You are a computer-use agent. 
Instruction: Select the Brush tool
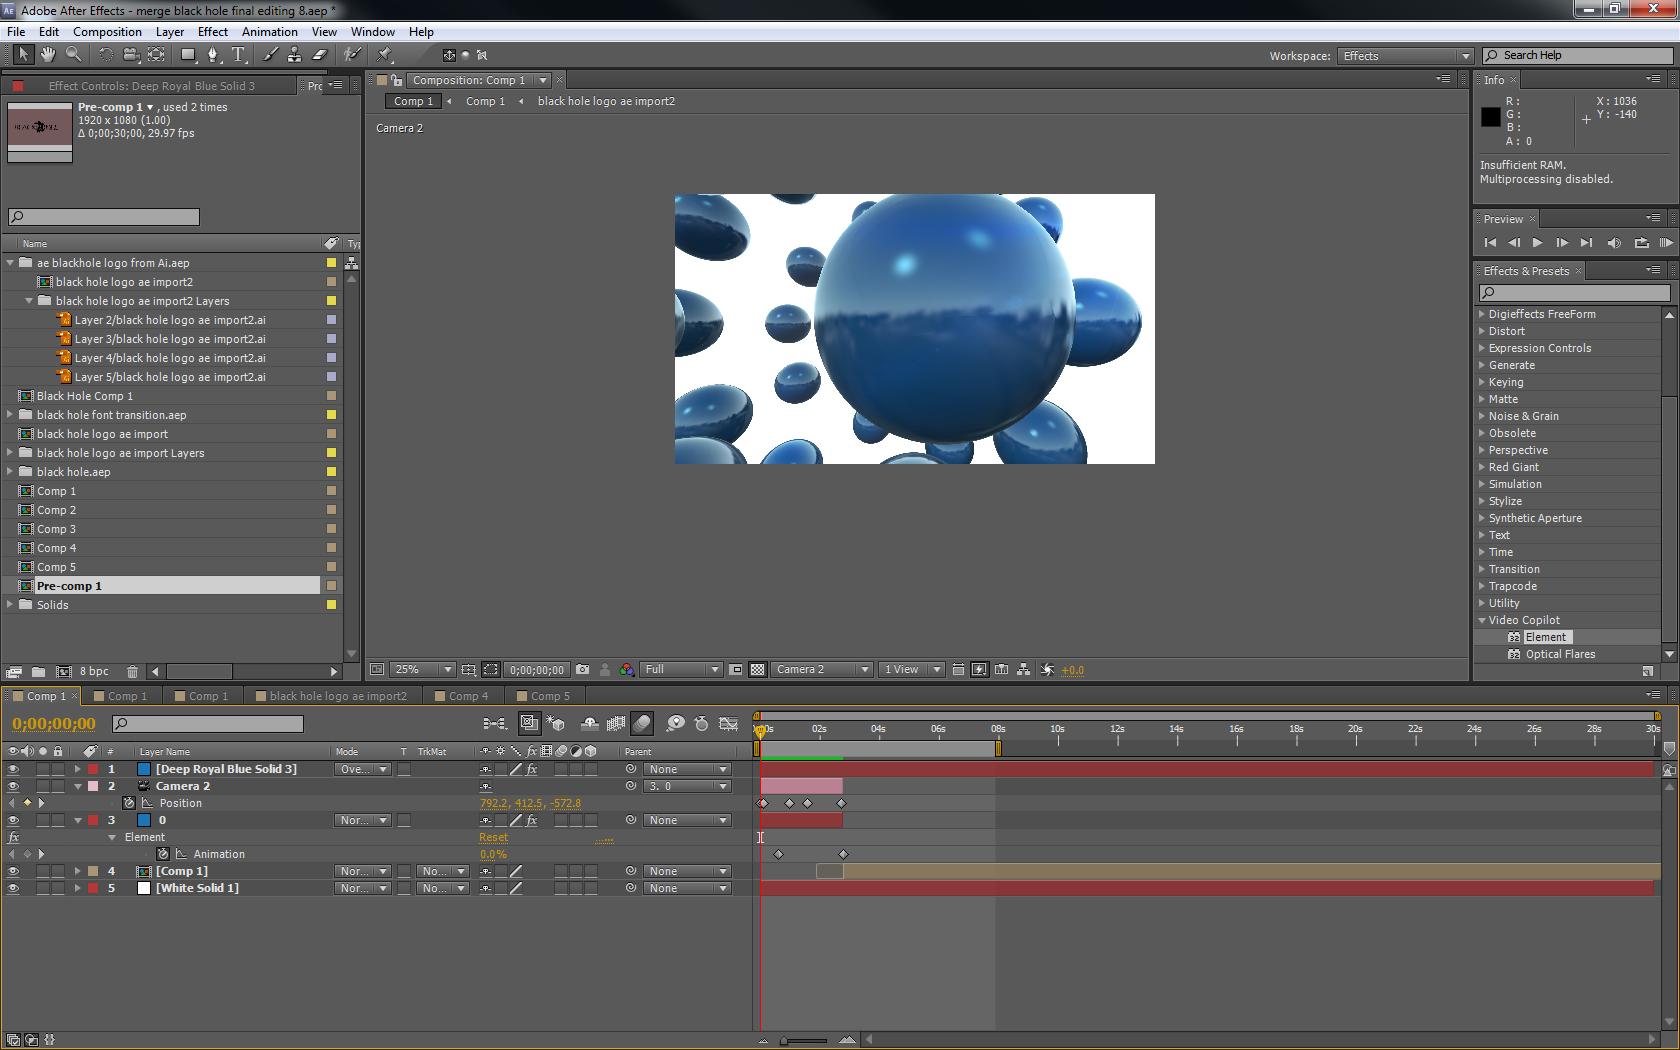click(x=270, y=54)
